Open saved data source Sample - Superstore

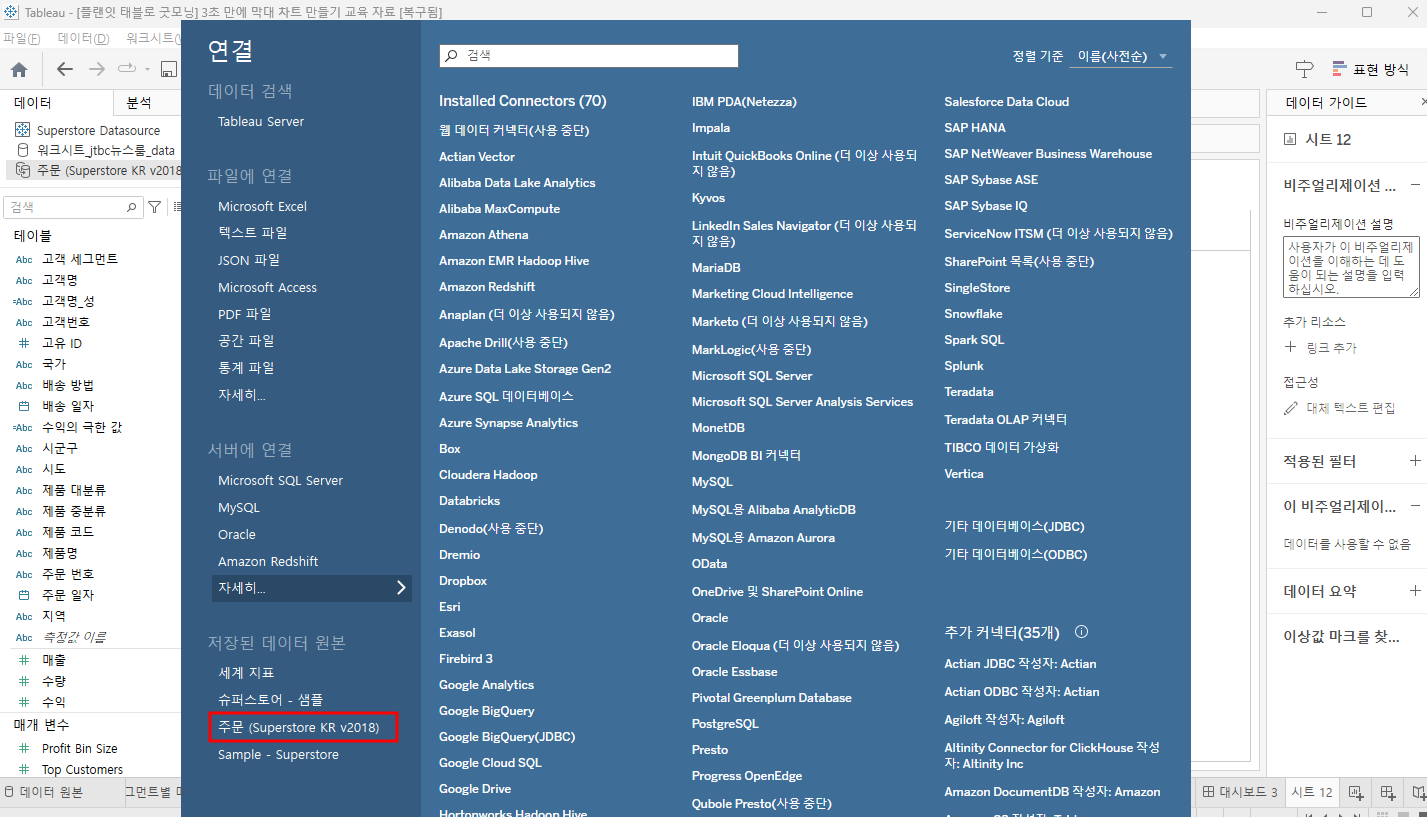click(278, 754)
